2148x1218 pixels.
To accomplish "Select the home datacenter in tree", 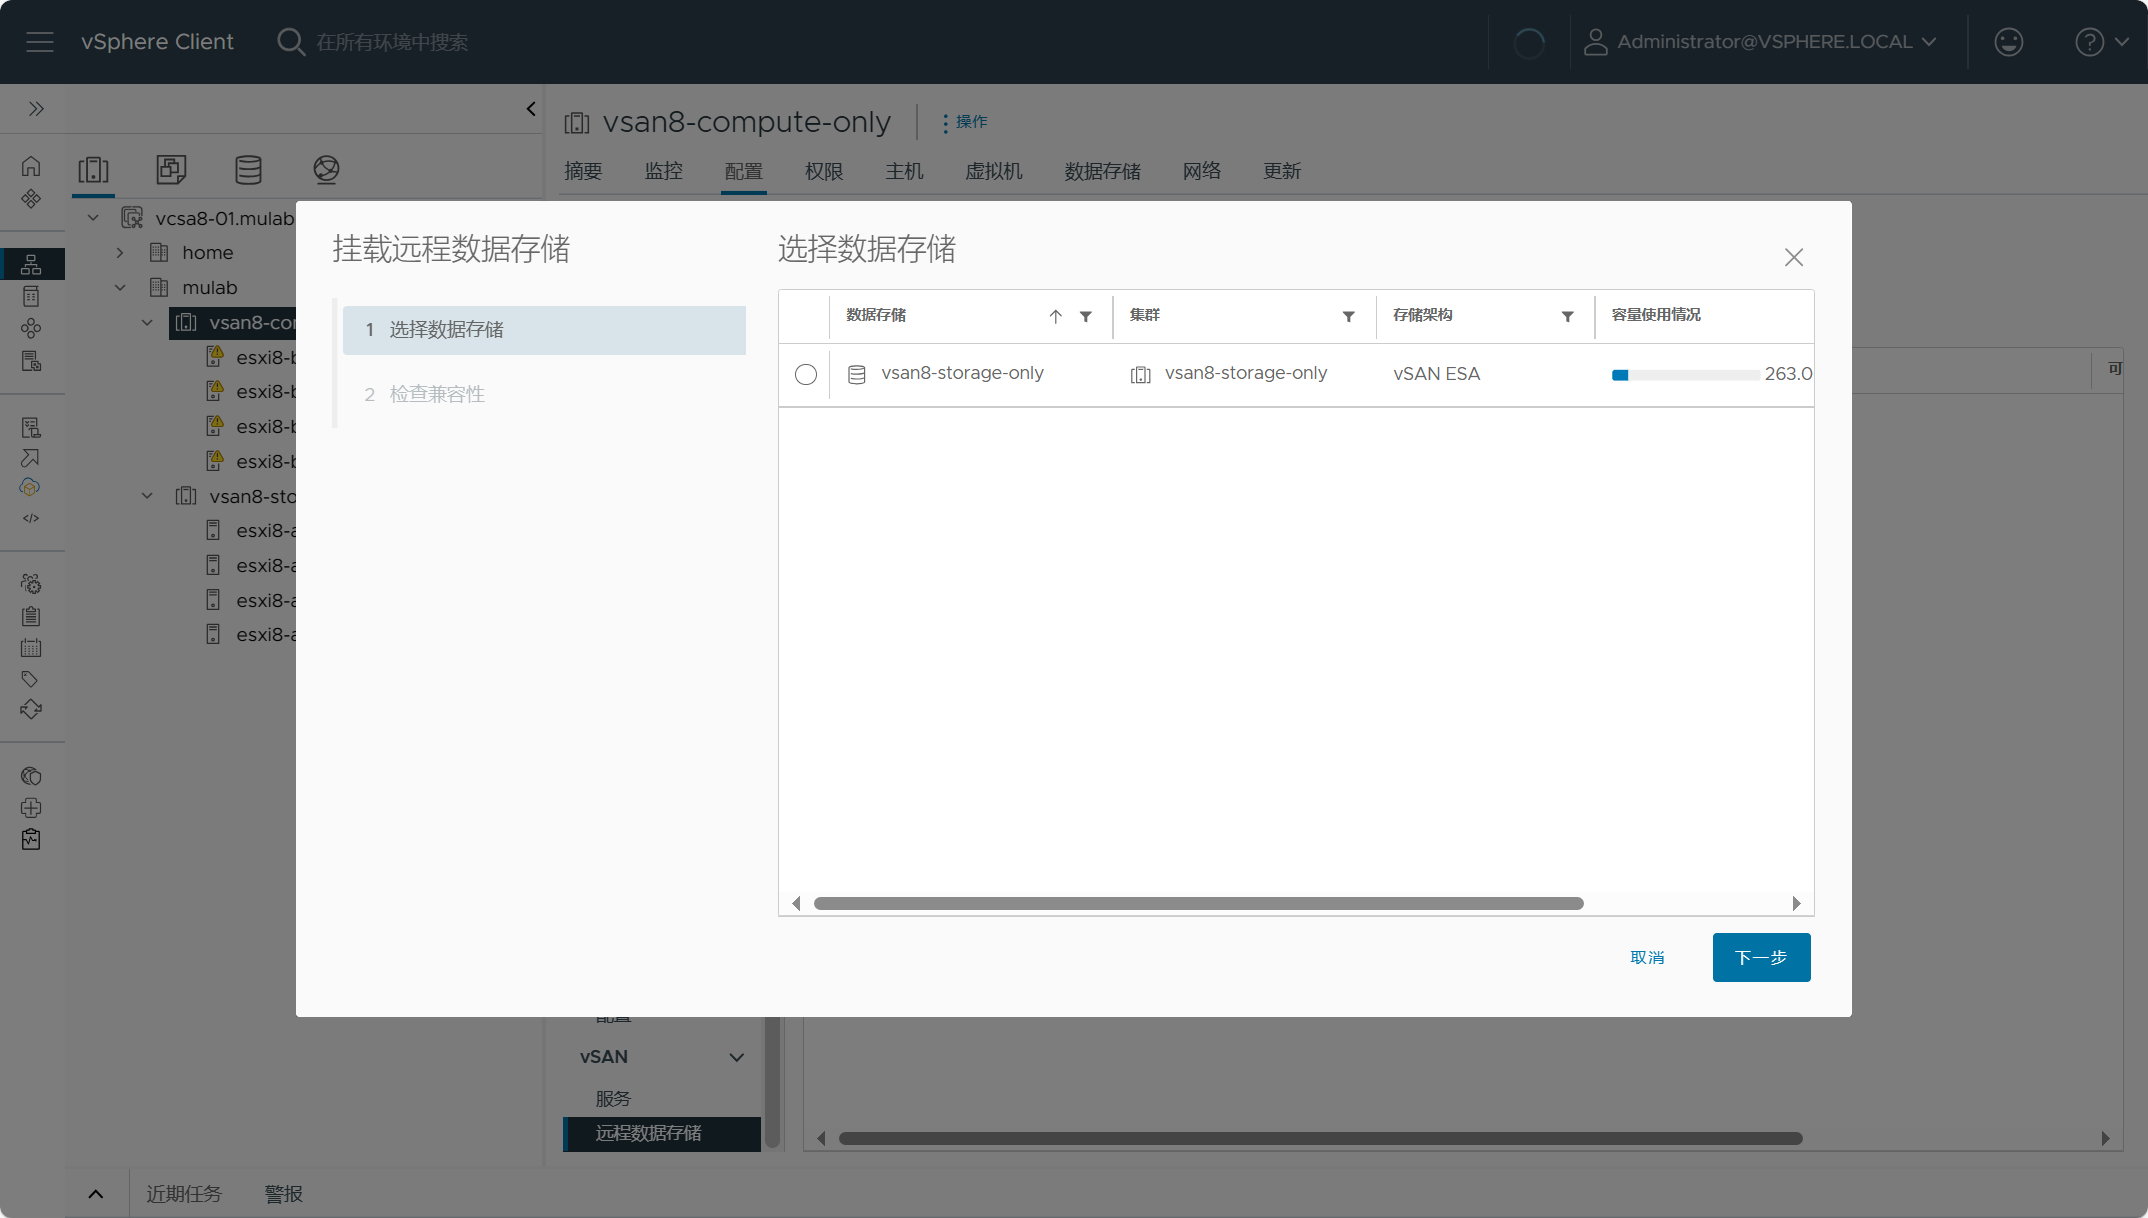I will click(207, 253).
